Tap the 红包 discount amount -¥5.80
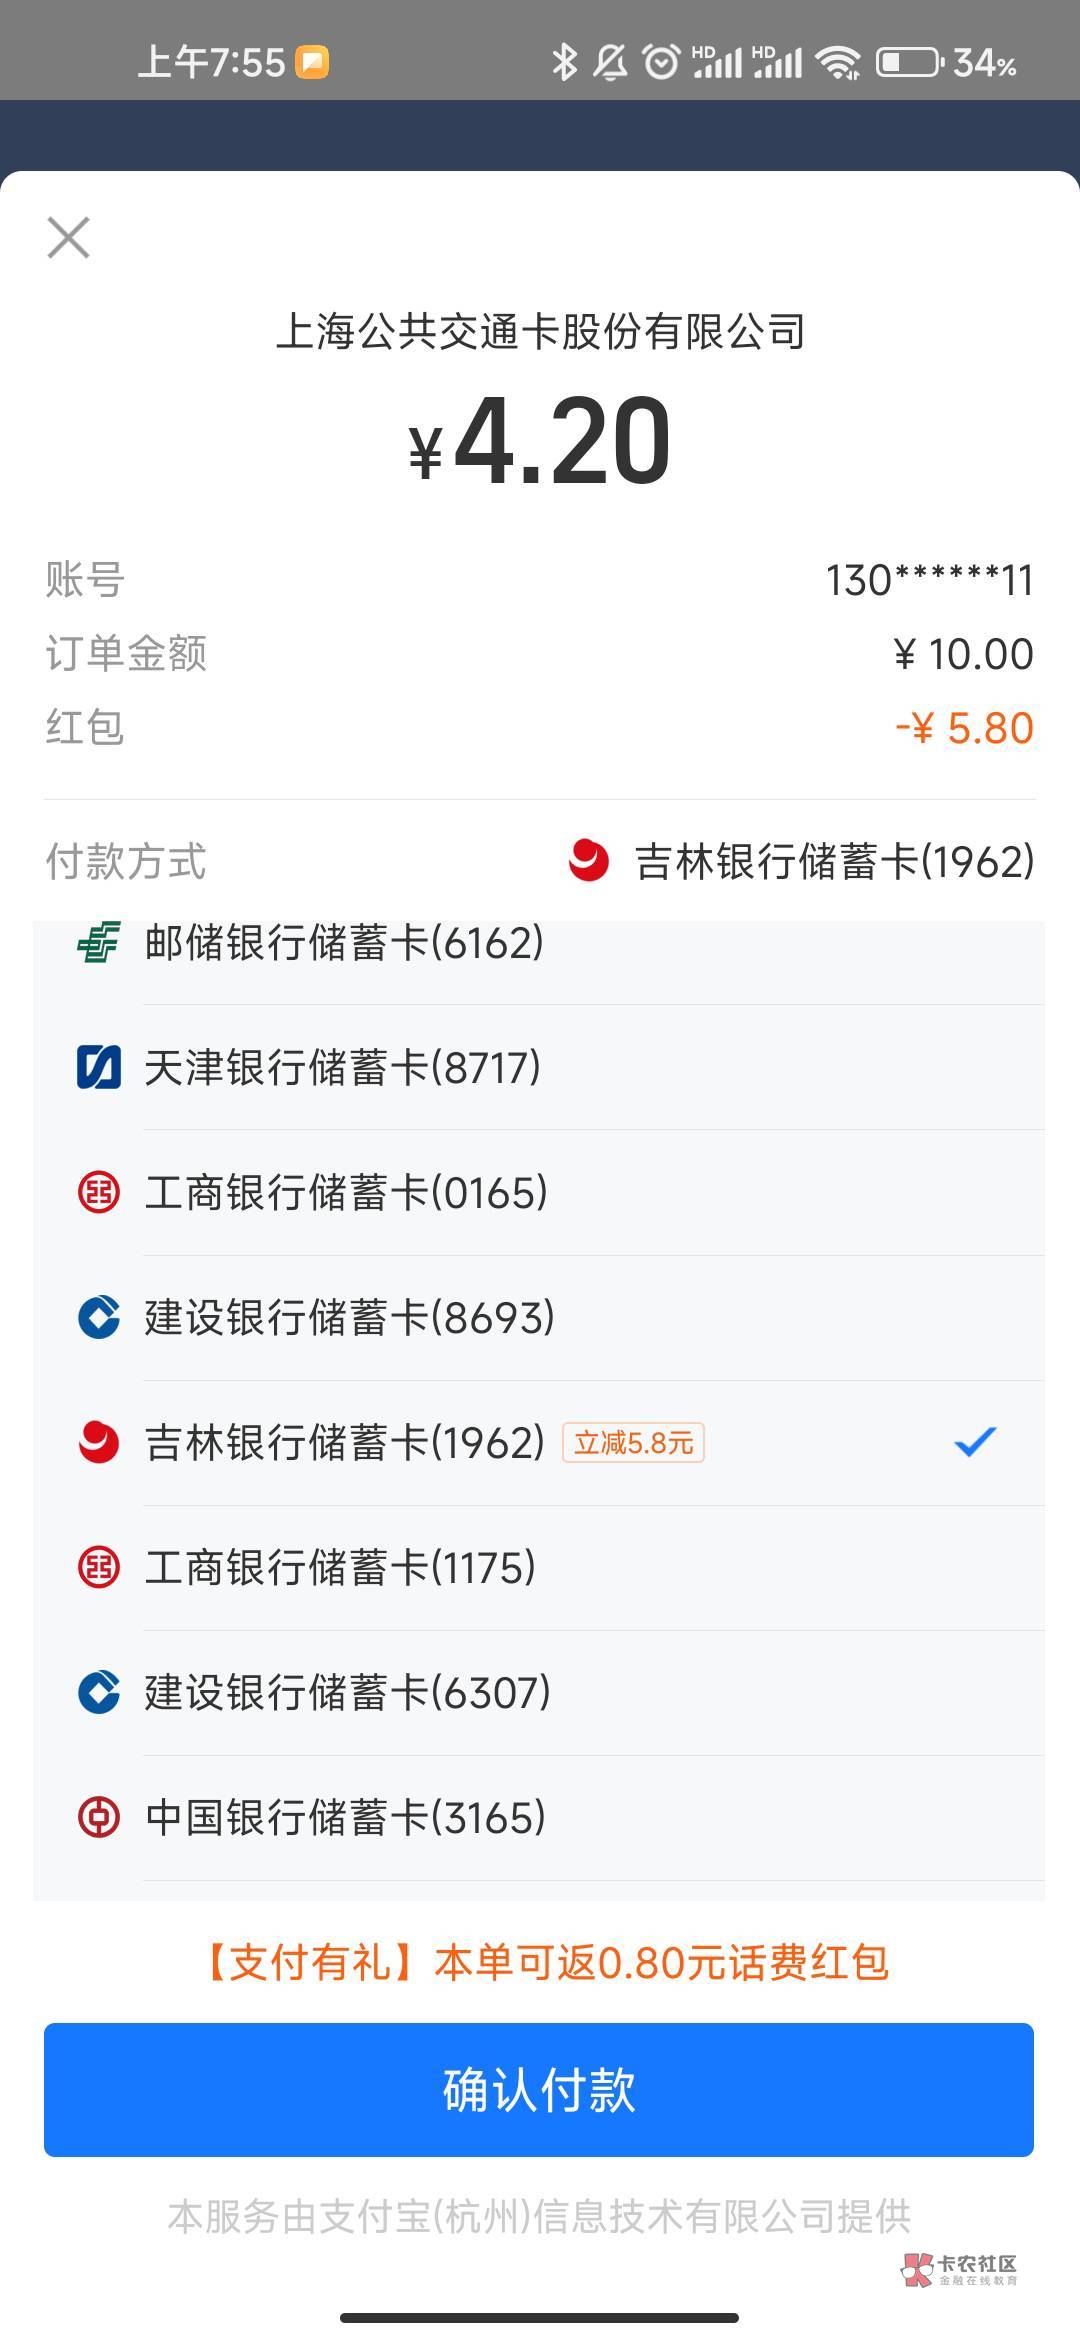 964,728
